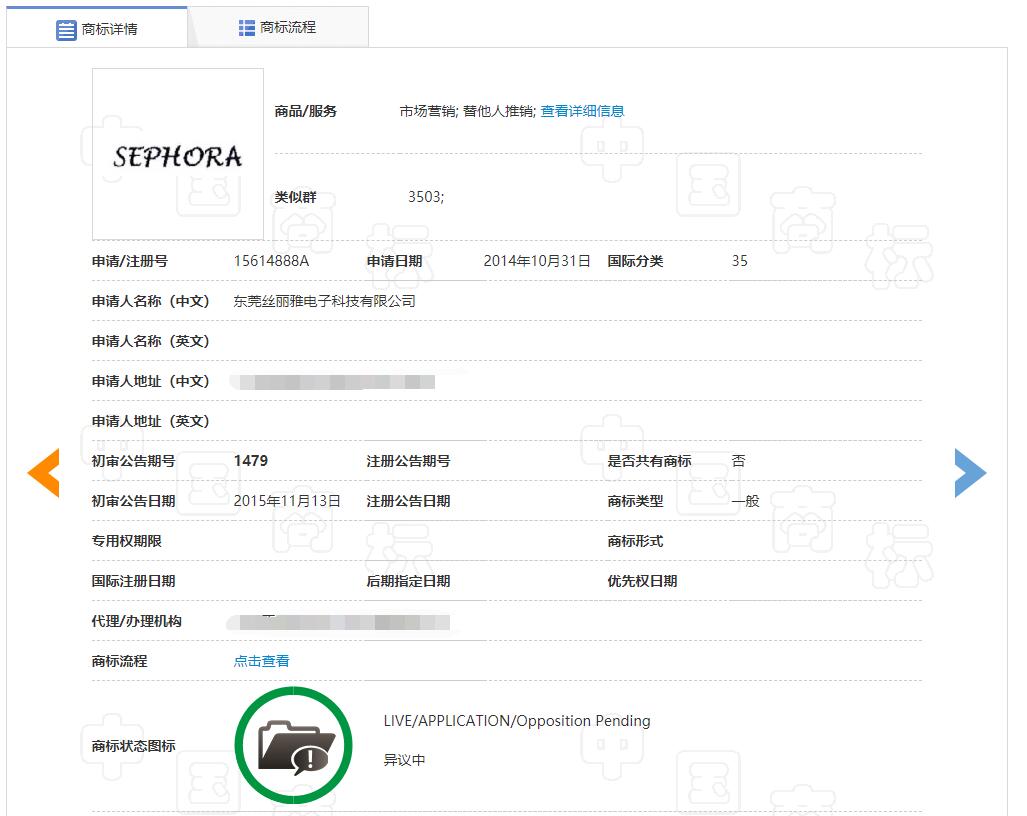Select application number 15614888A
1027x816 pixels.
(x=271, y=261)
